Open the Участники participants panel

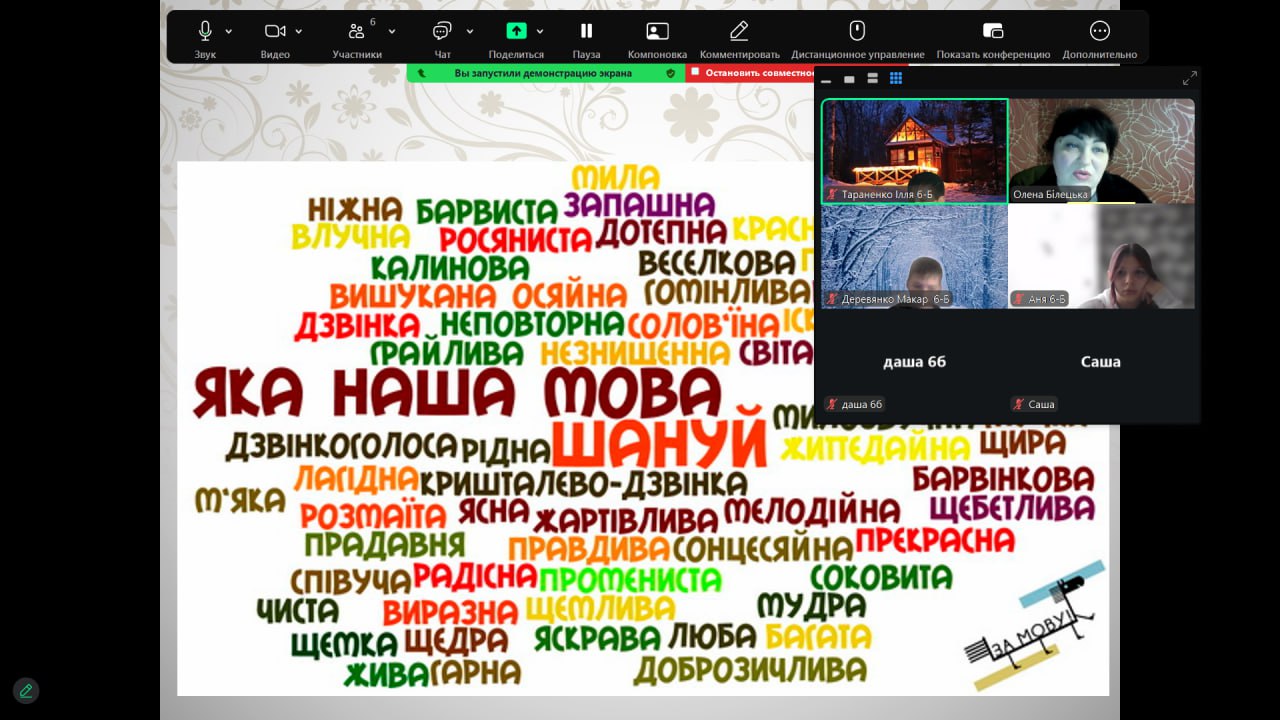[357, 31]
